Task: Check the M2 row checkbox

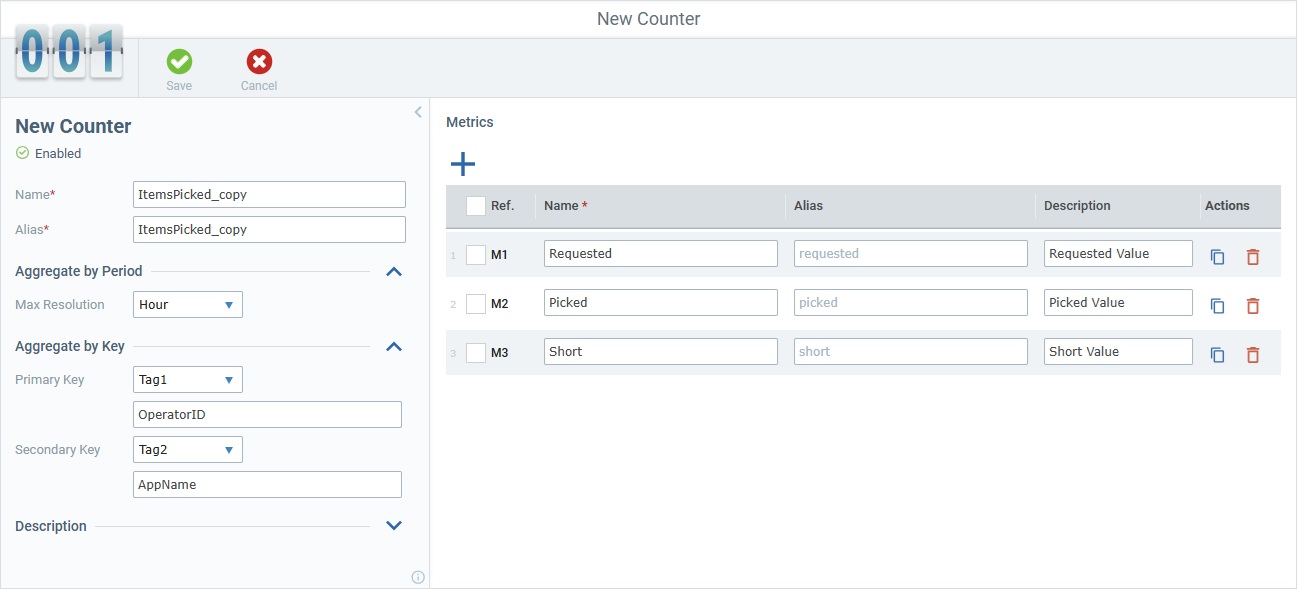Action: 476,303
